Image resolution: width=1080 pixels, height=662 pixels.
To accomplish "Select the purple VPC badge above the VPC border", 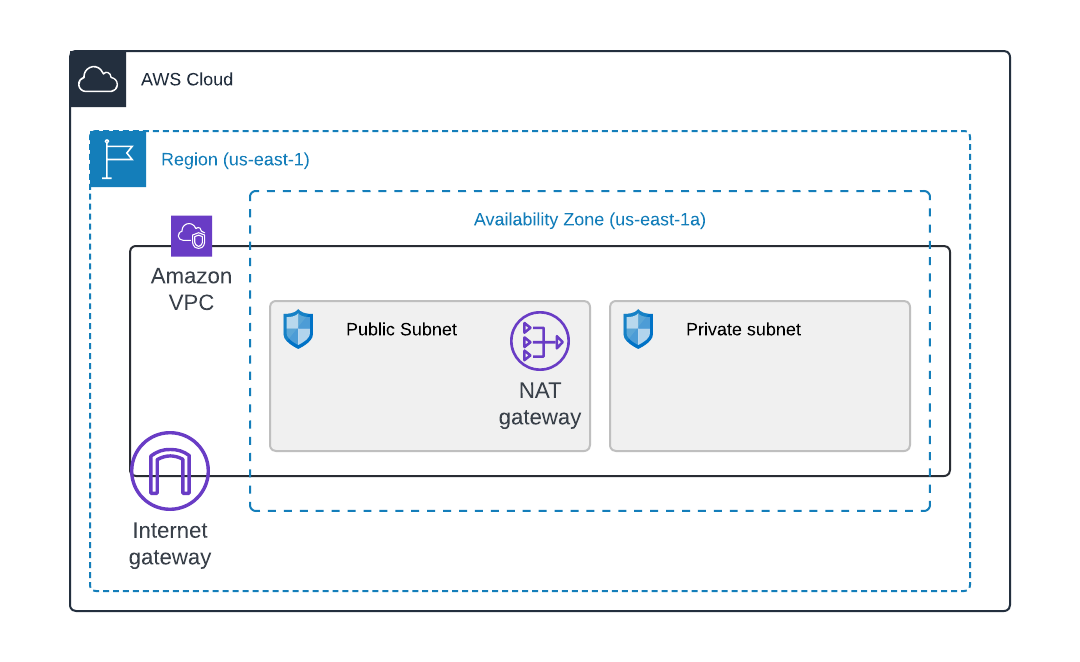I will pyautogui.click(x=191, y=236).
